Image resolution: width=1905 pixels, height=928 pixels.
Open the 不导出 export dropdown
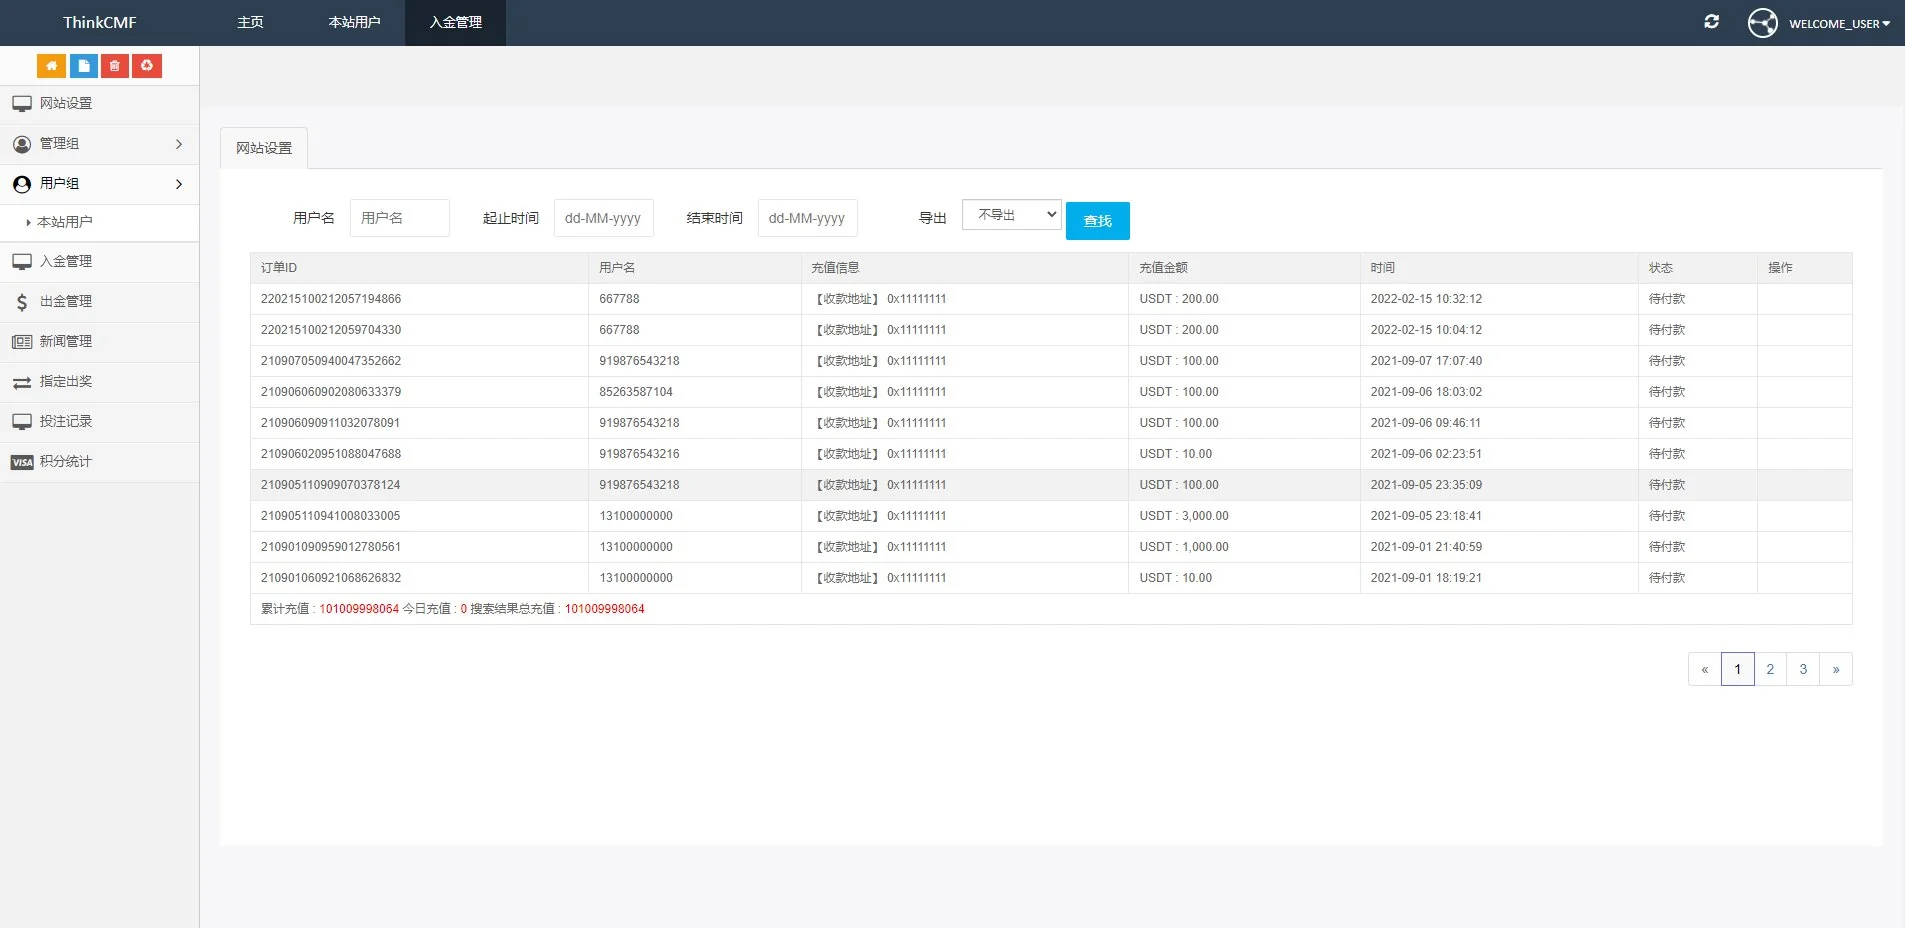pos(1011,215)
